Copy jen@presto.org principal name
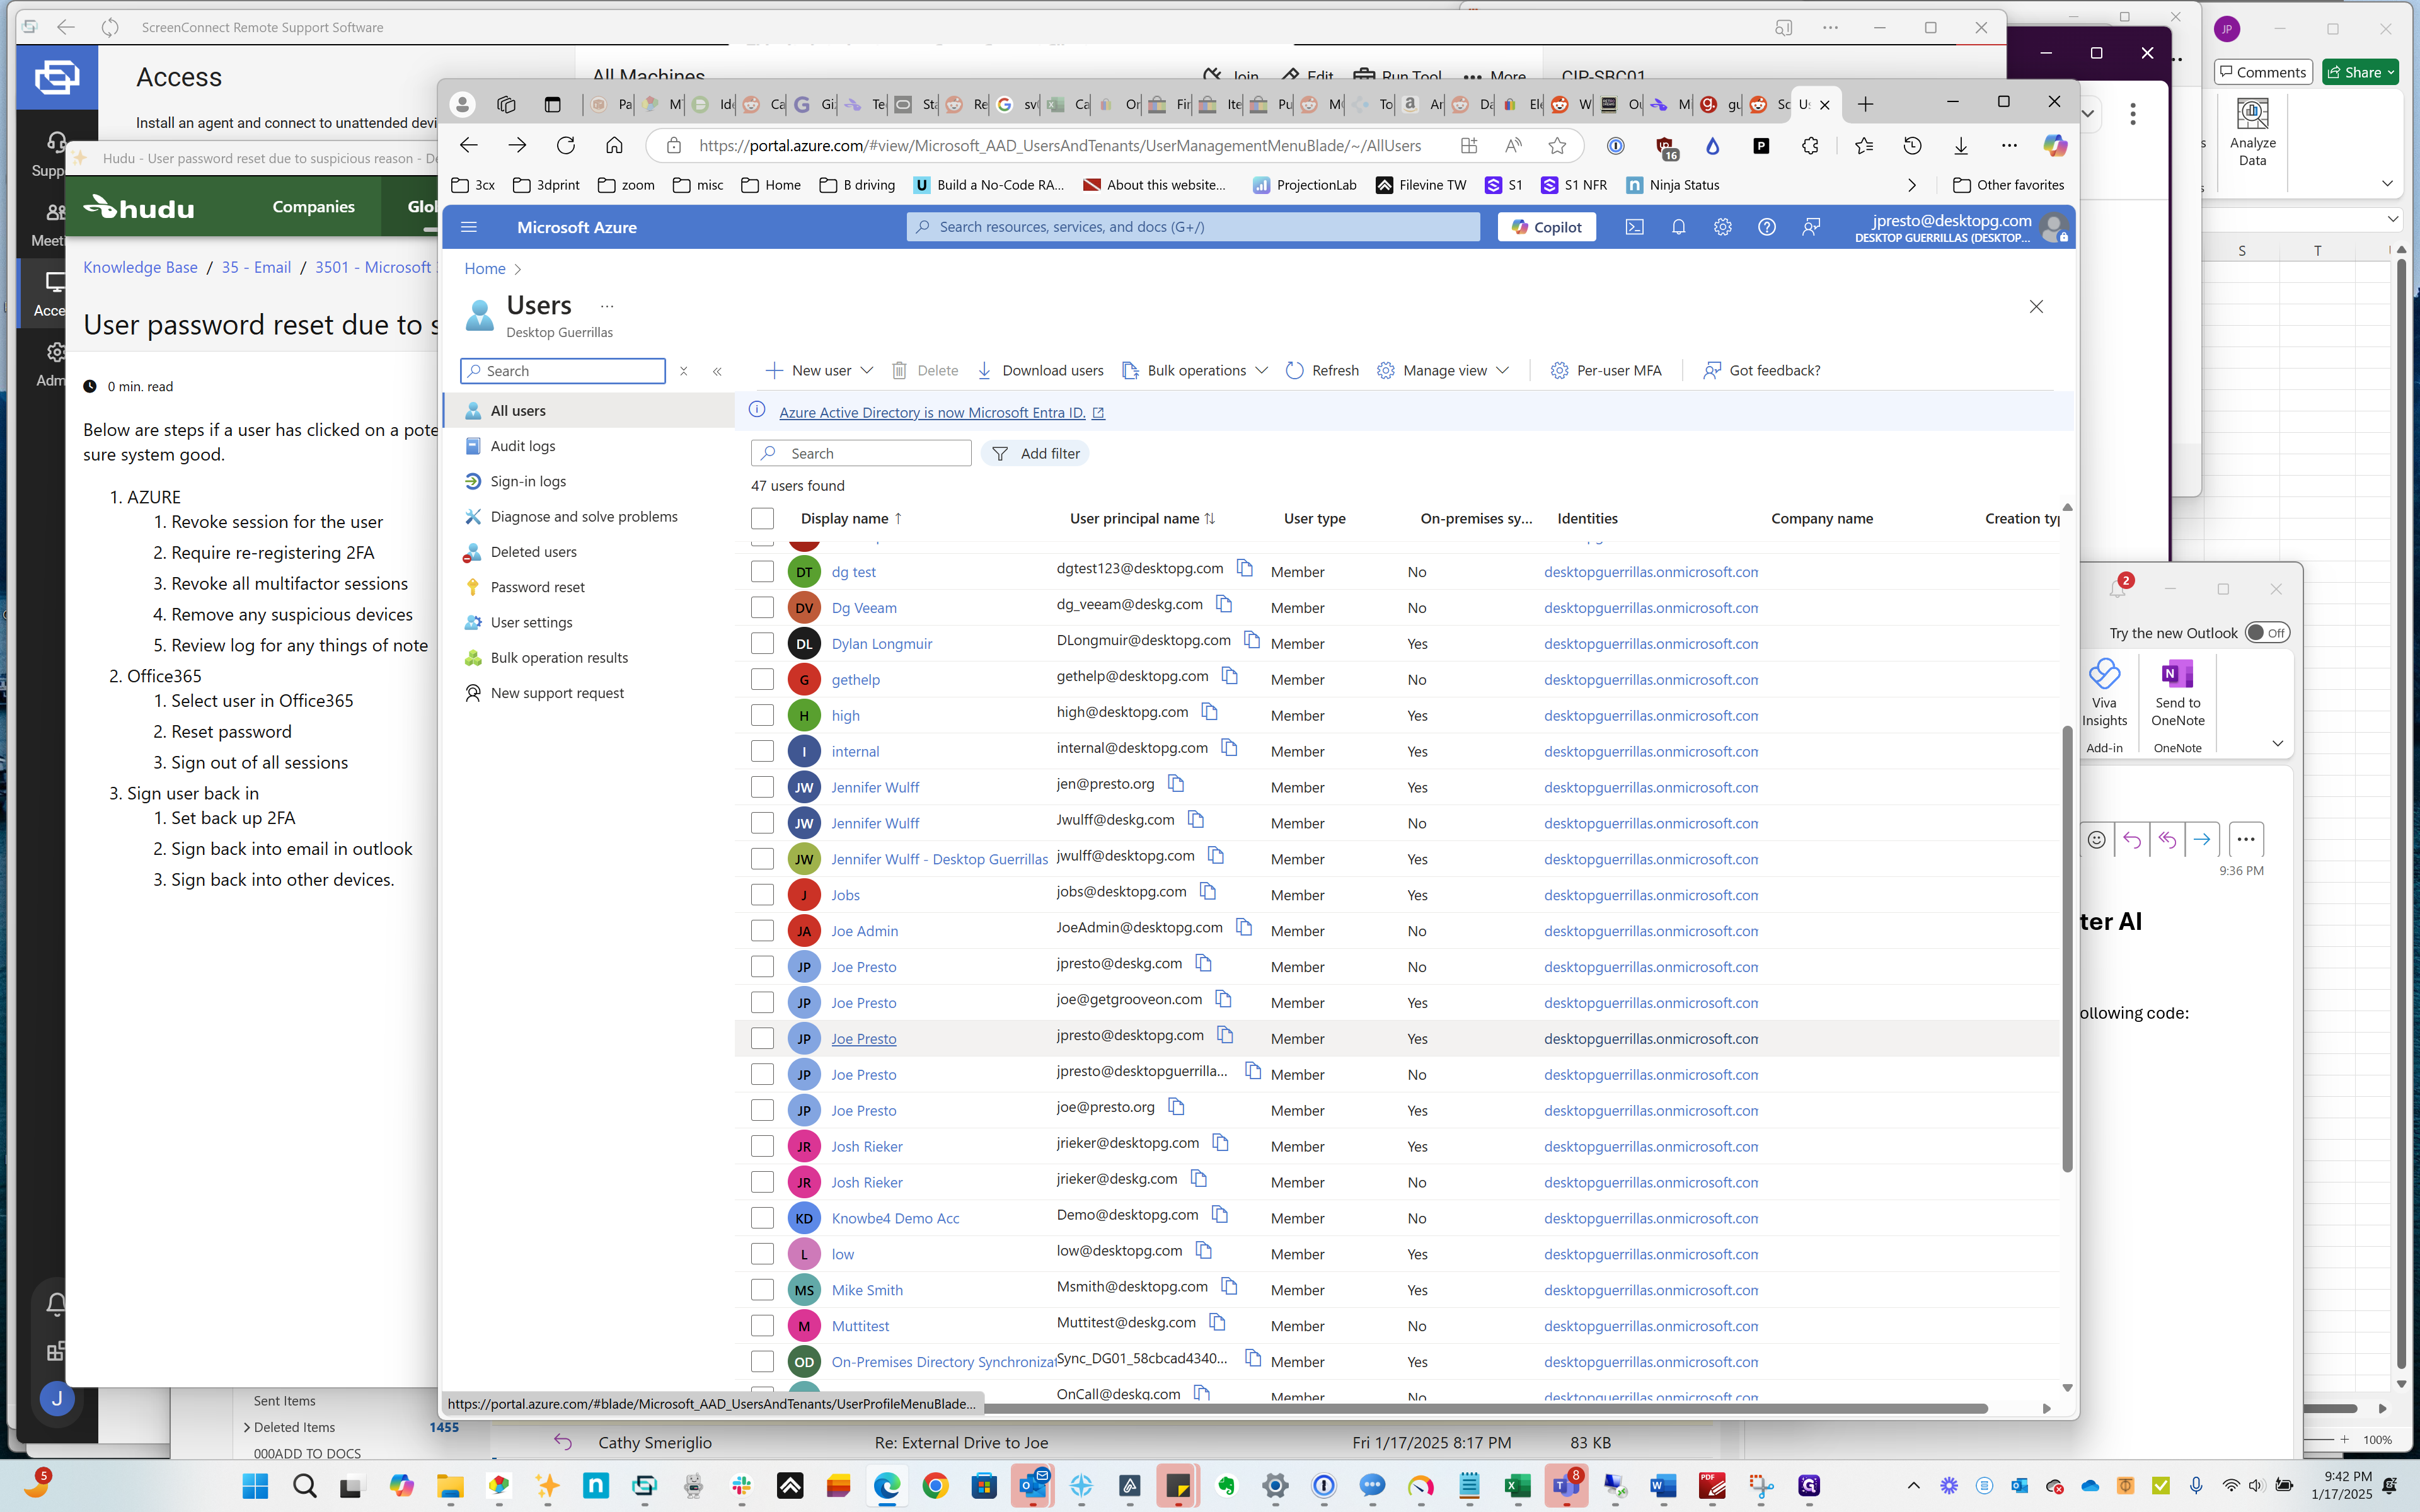Viewport: 2420px width, 1512px height. tap(1176, 784)
